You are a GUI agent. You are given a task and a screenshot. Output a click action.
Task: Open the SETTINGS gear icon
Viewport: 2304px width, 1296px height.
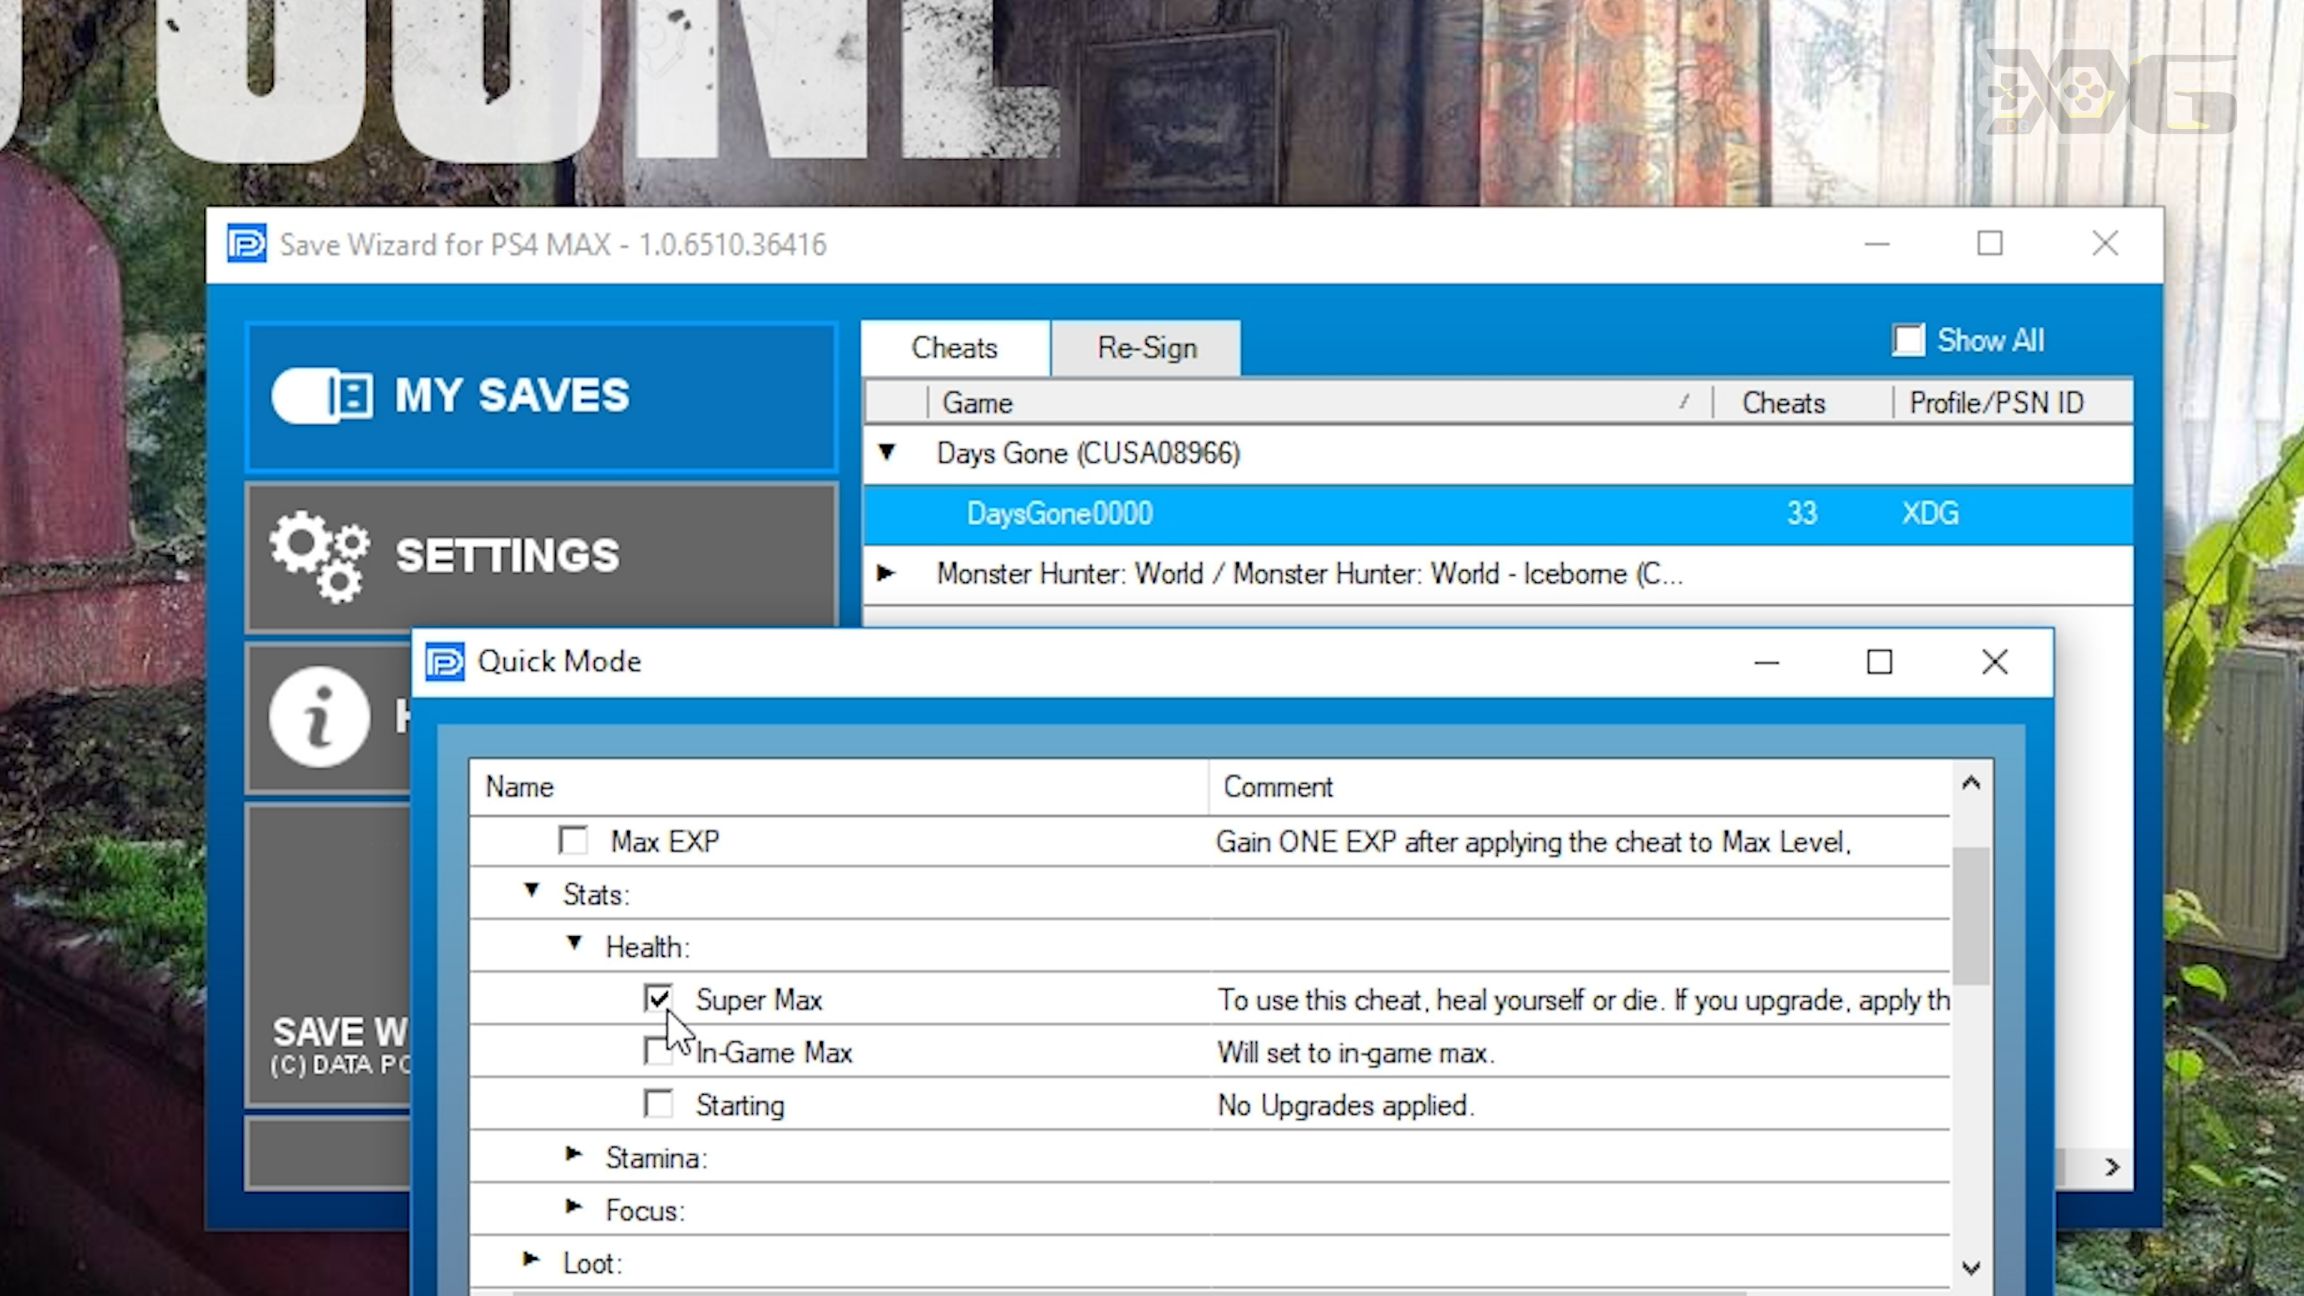tap(318, 555)
